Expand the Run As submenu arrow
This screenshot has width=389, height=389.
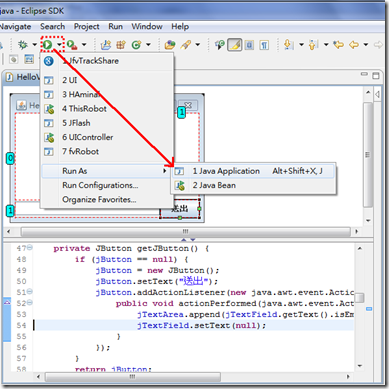point(165,171)
